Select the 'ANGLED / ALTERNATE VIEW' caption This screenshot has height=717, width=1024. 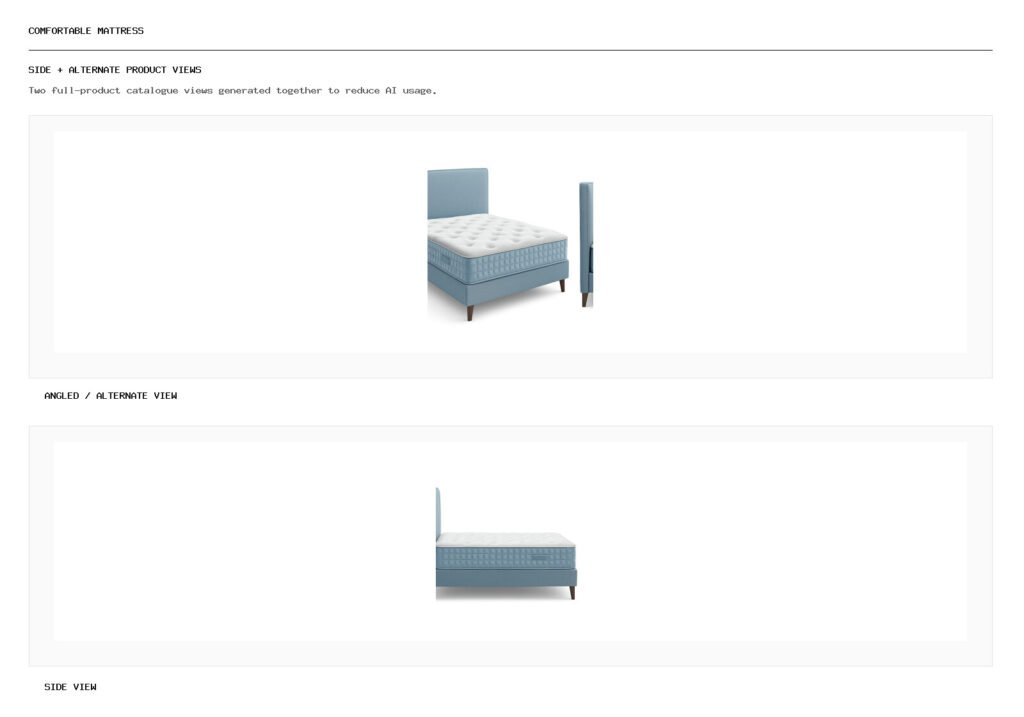(110, 396)
